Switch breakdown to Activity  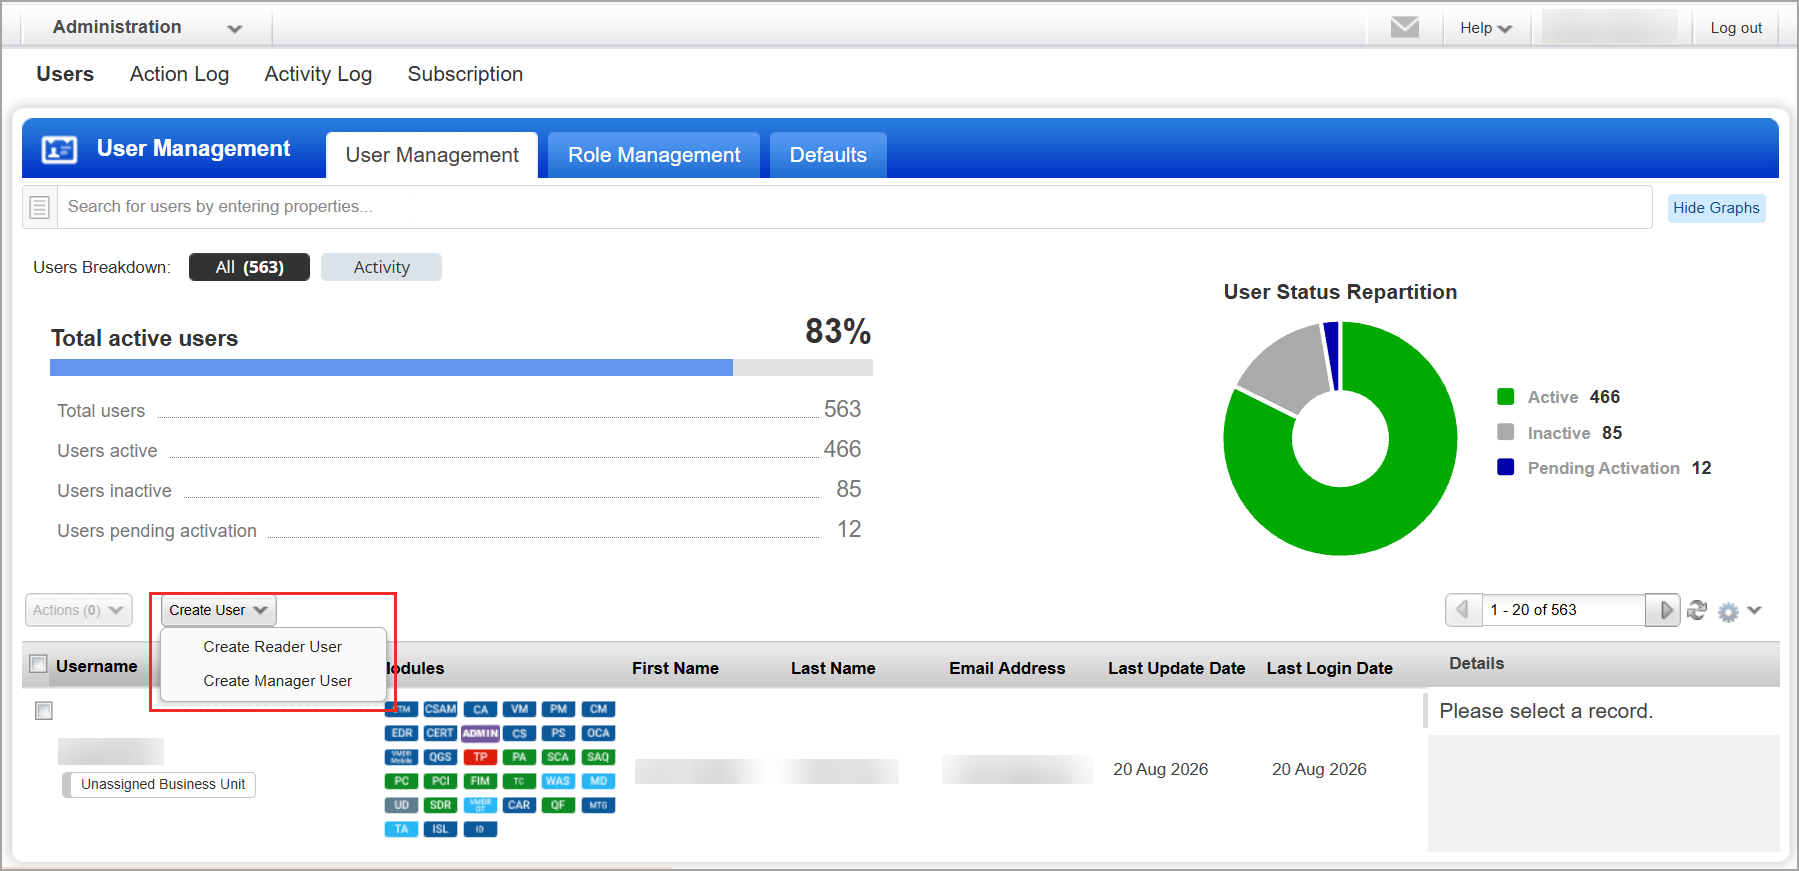[x=381, y=267]
